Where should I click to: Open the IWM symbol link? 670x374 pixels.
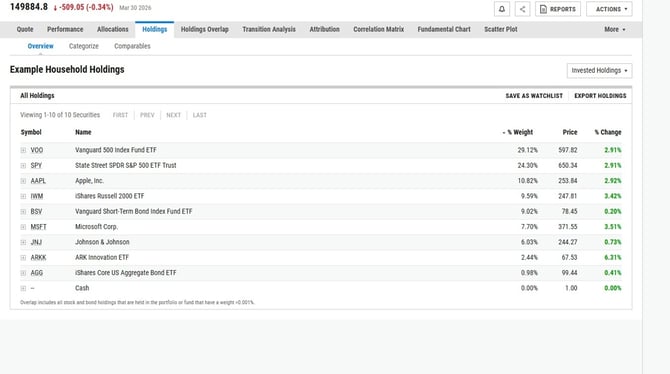coord(37,196)
